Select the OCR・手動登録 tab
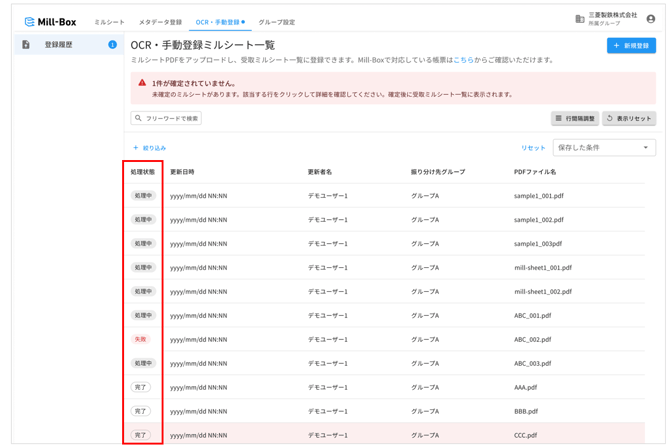The height and width of the screenshot is (447, 670). click(x=220, y=22)
